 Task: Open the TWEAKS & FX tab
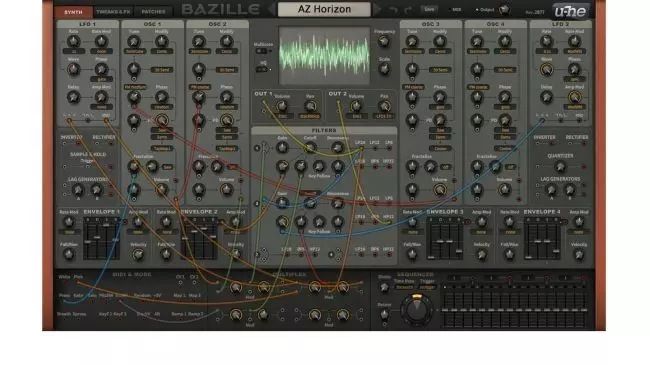tap(113, 12)
